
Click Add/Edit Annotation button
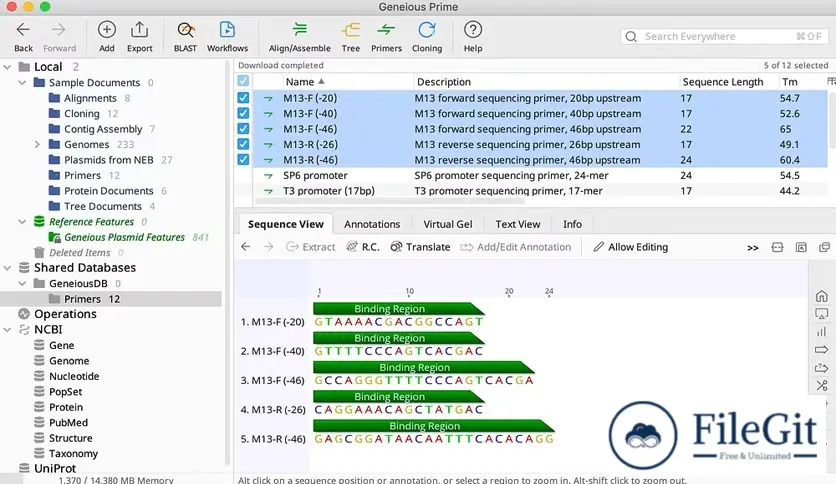(516, 247)
